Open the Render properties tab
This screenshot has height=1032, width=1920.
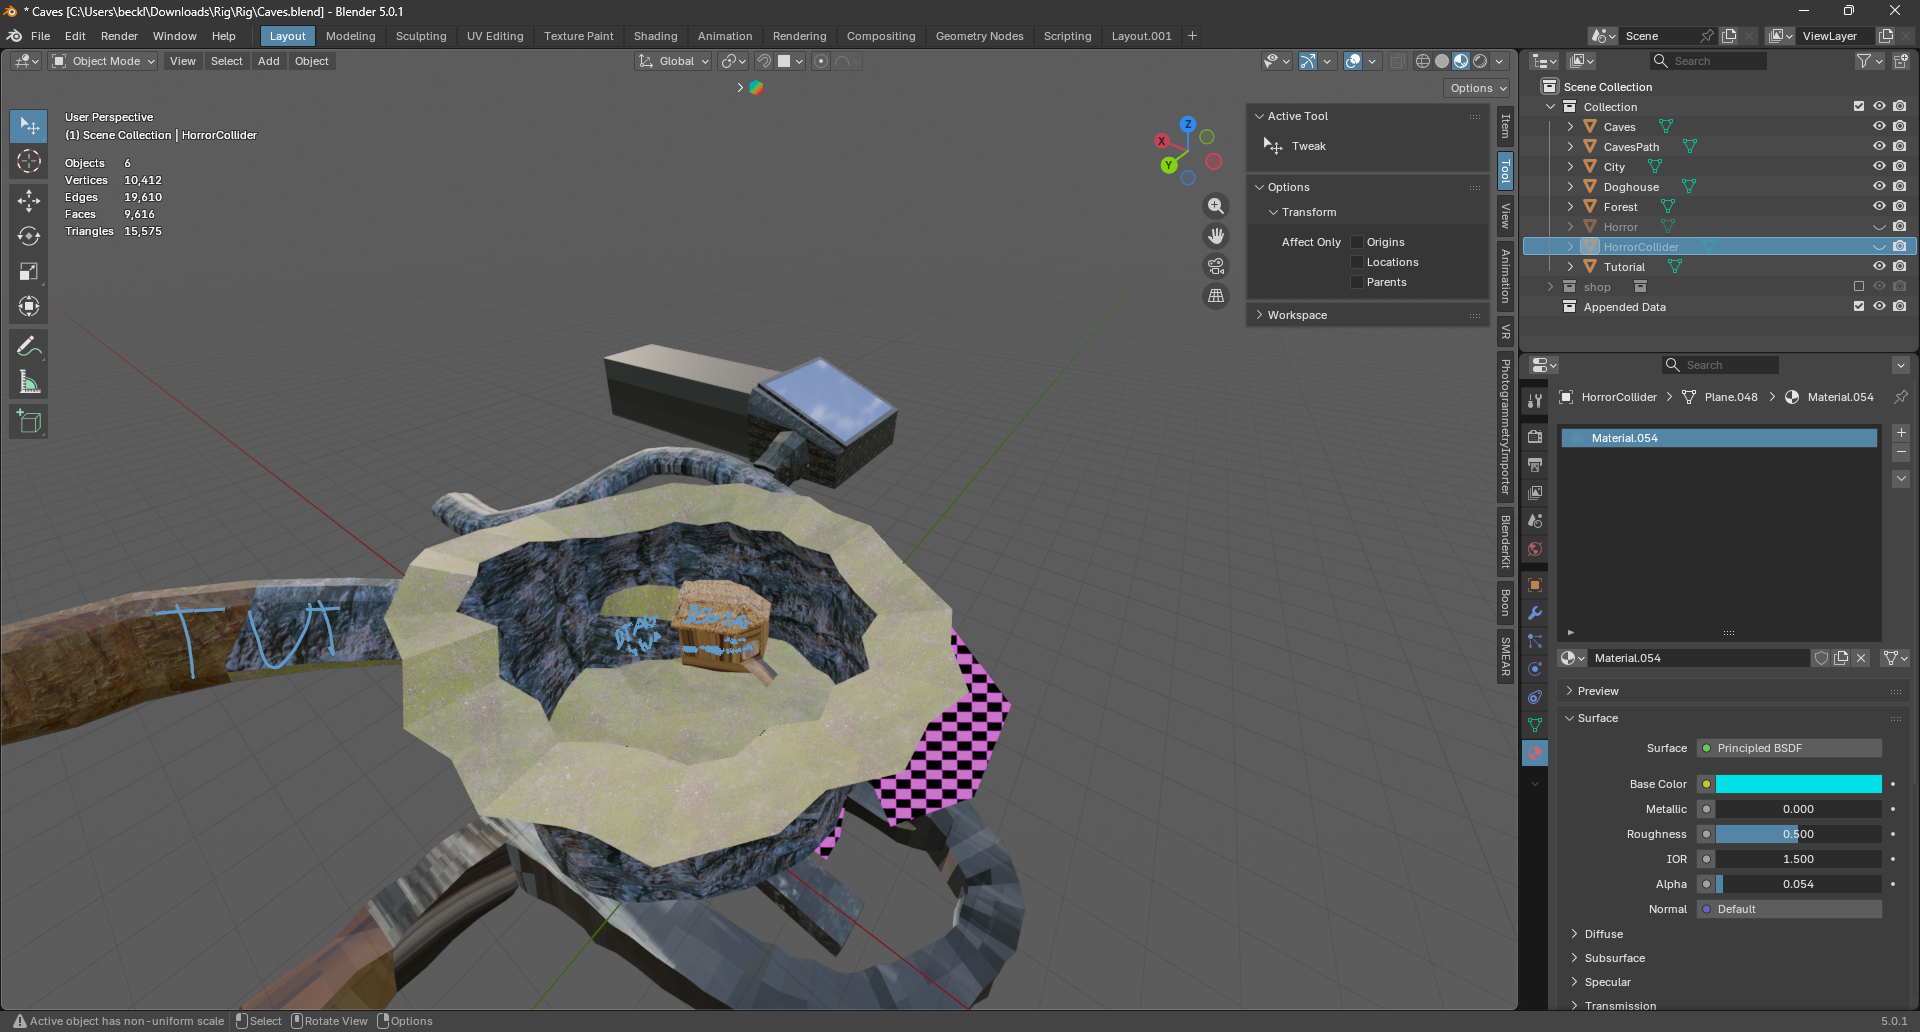[x=1535, y=437]
